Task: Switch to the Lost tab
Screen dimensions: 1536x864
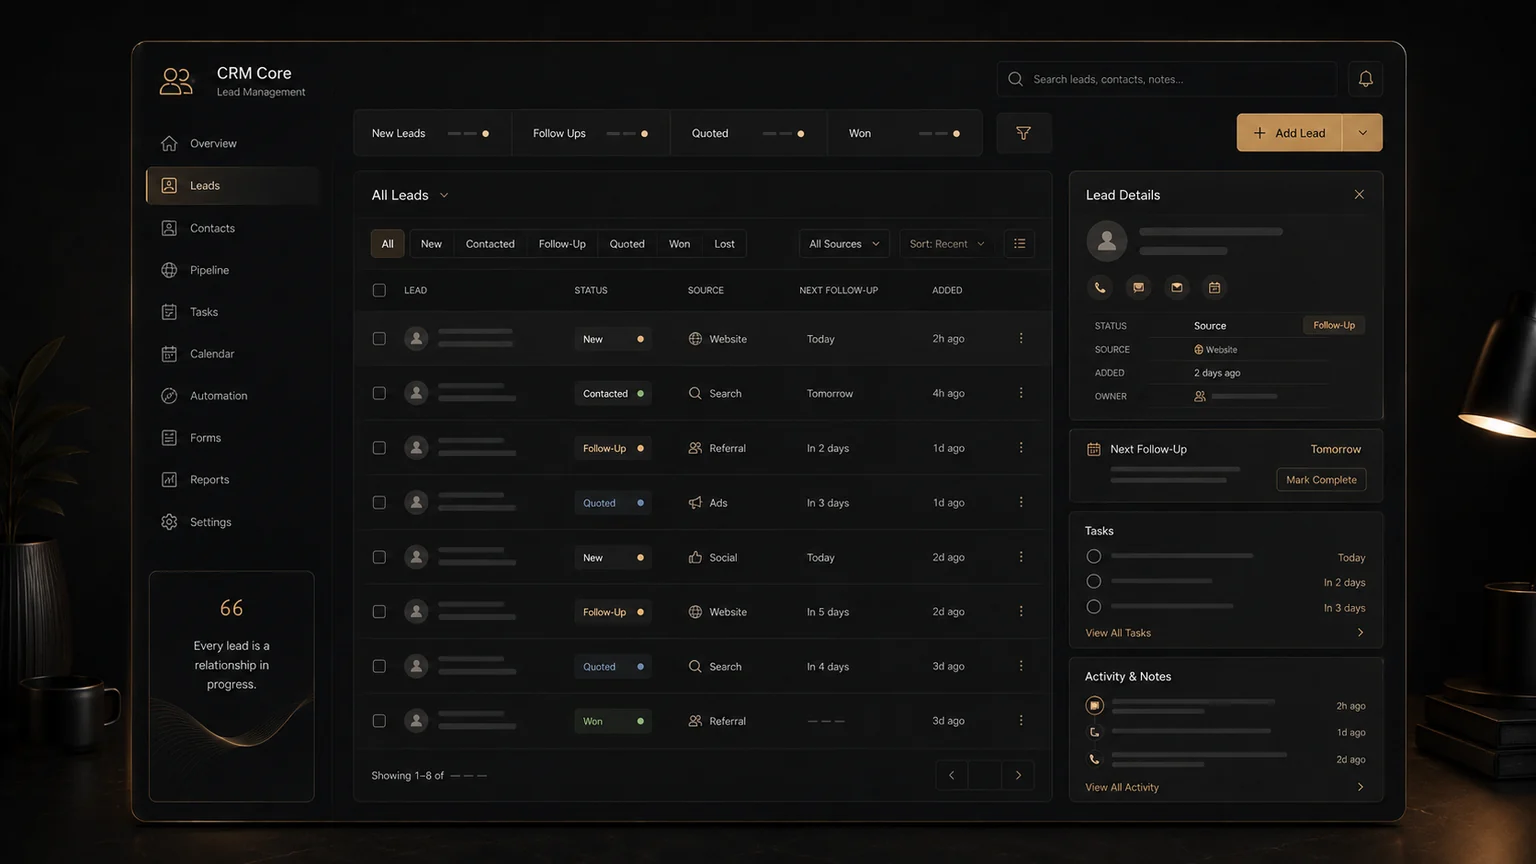Action: click(x=724, y=244)
